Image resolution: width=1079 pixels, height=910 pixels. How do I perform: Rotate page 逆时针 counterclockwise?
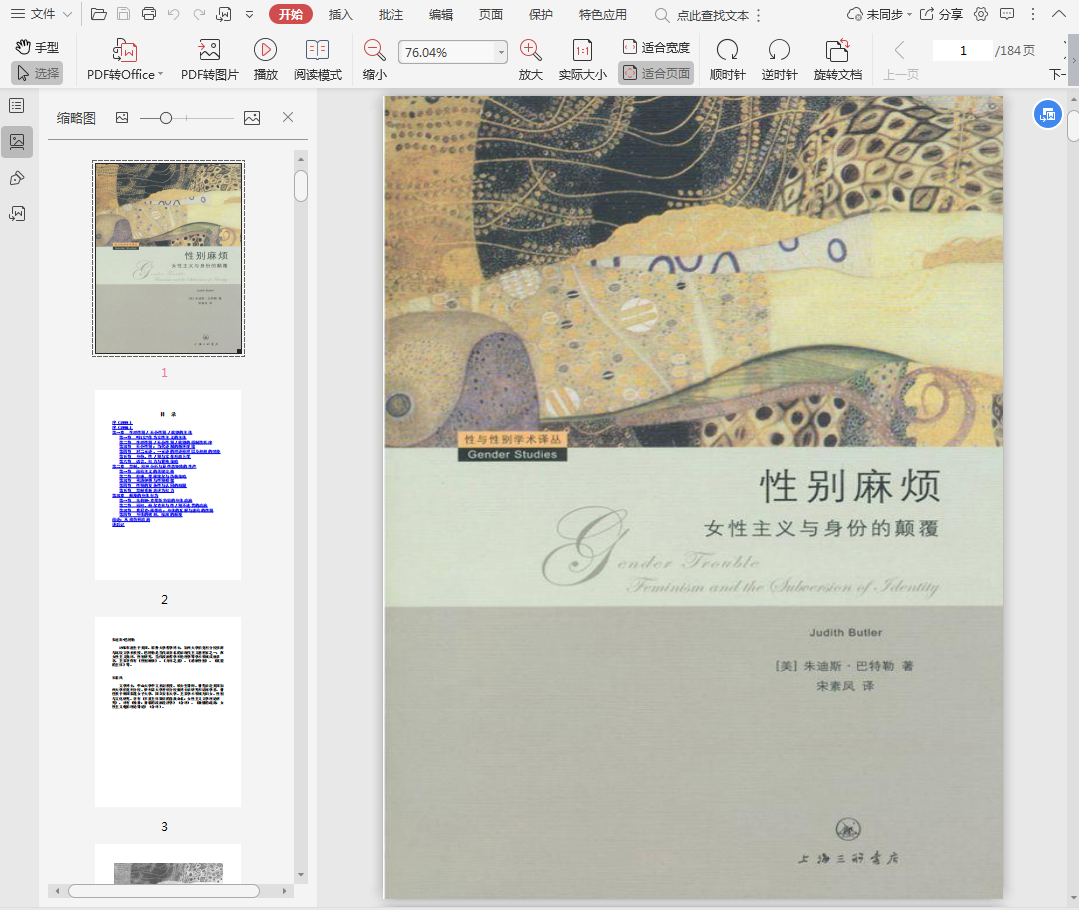779,60
